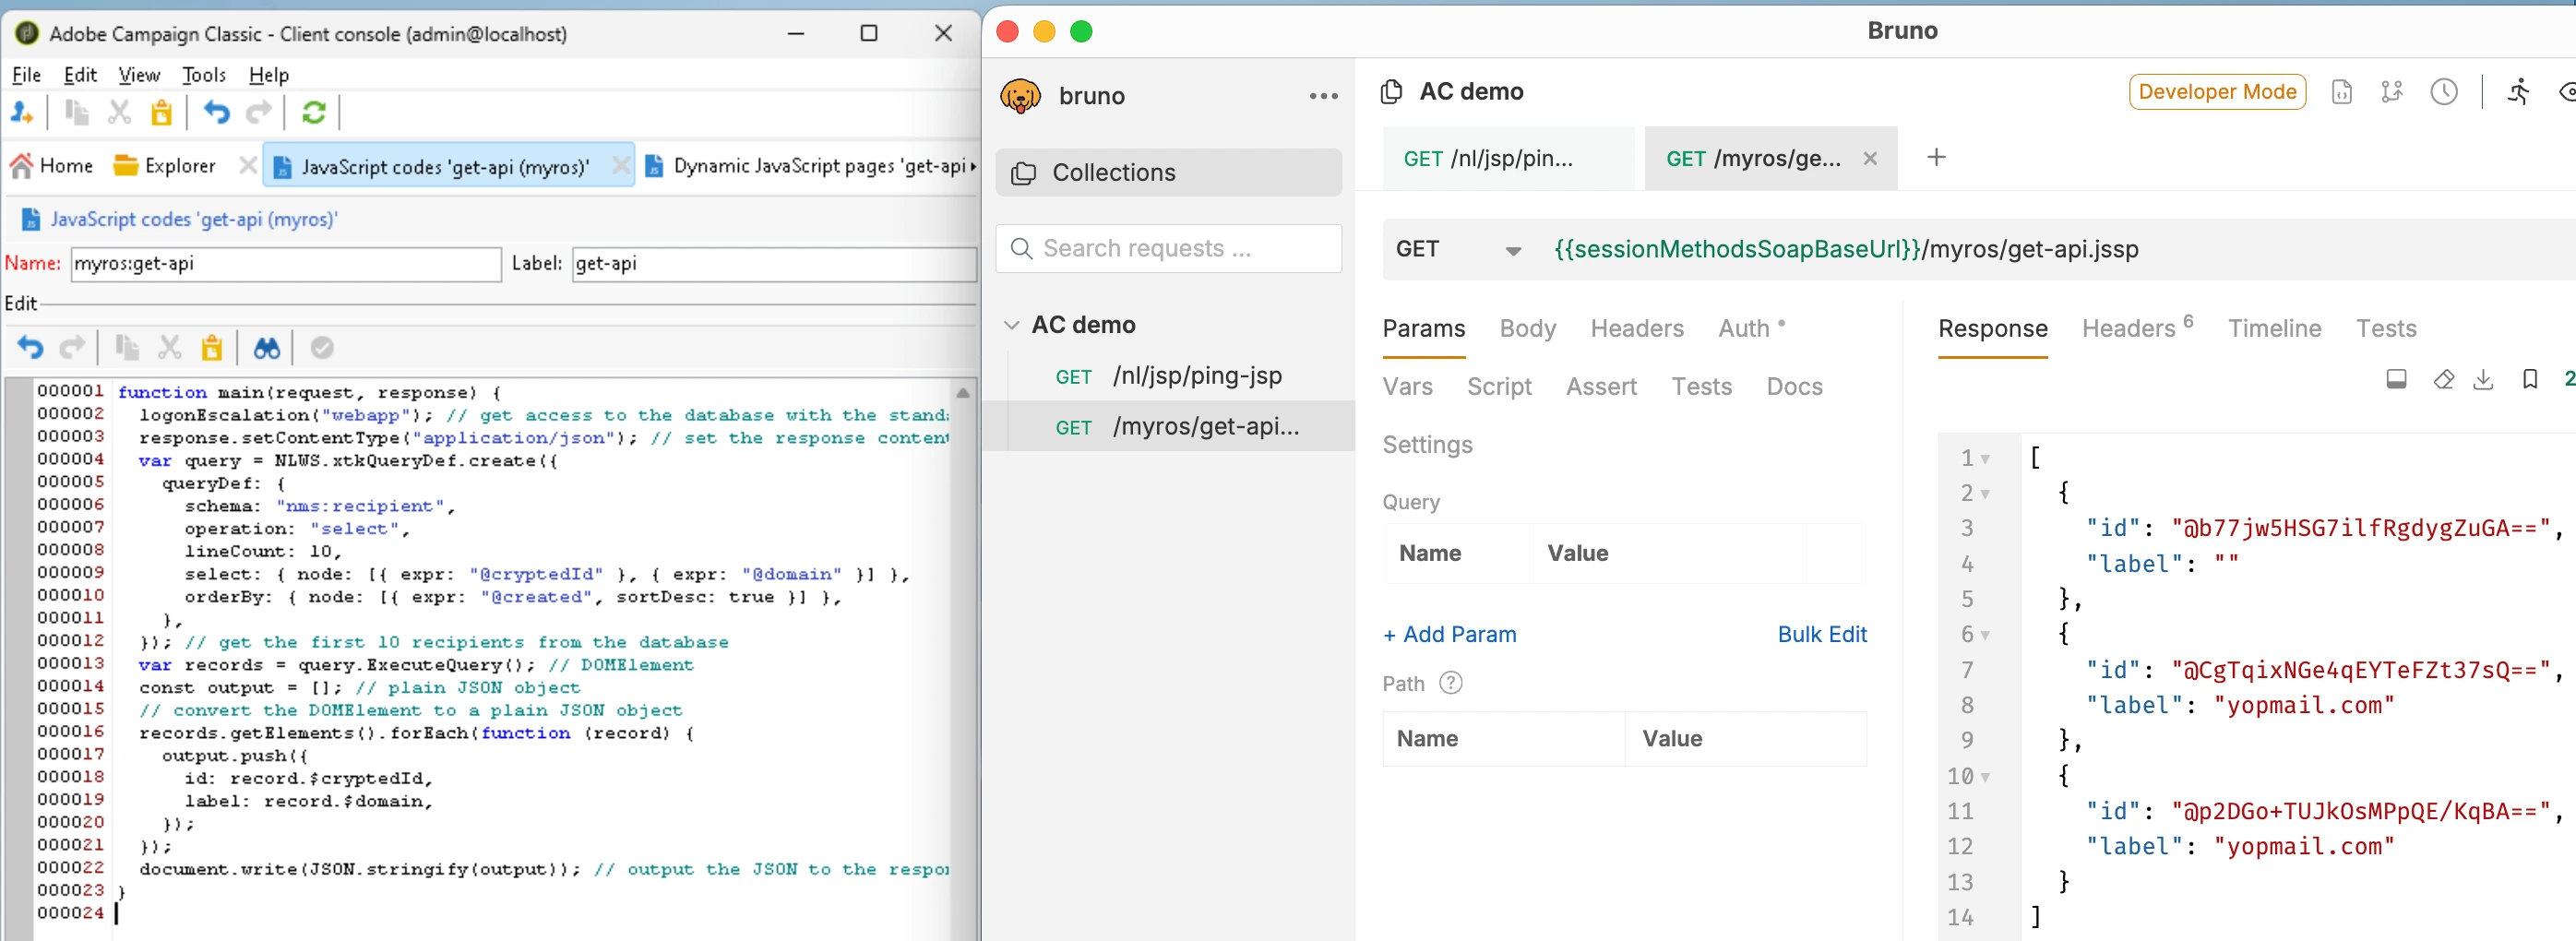This screenshot has width=2576, height=941.
Task: Open the Assert tab
Action: (1601, 386)
